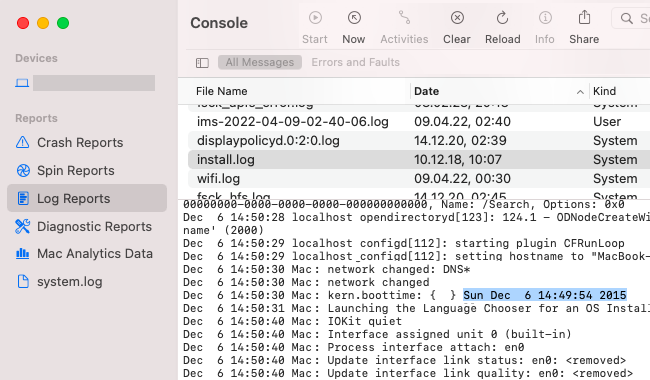Click the Date column sort arrow
The image size is (650, 380).
point(580,92)
